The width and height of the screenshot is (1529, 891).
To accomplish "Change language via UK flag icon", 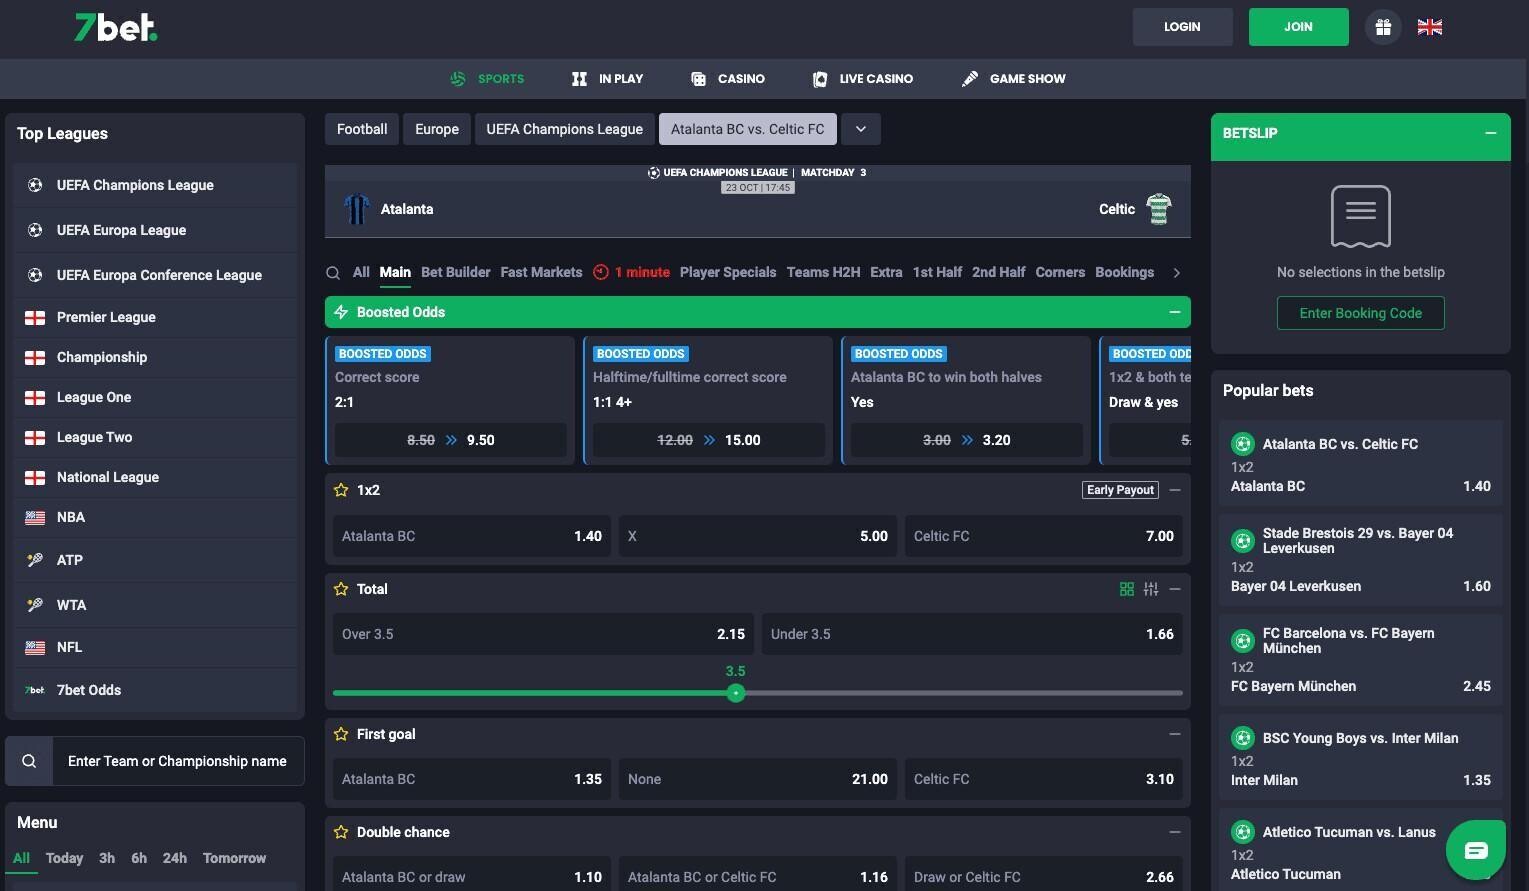I will [1430, 27].
